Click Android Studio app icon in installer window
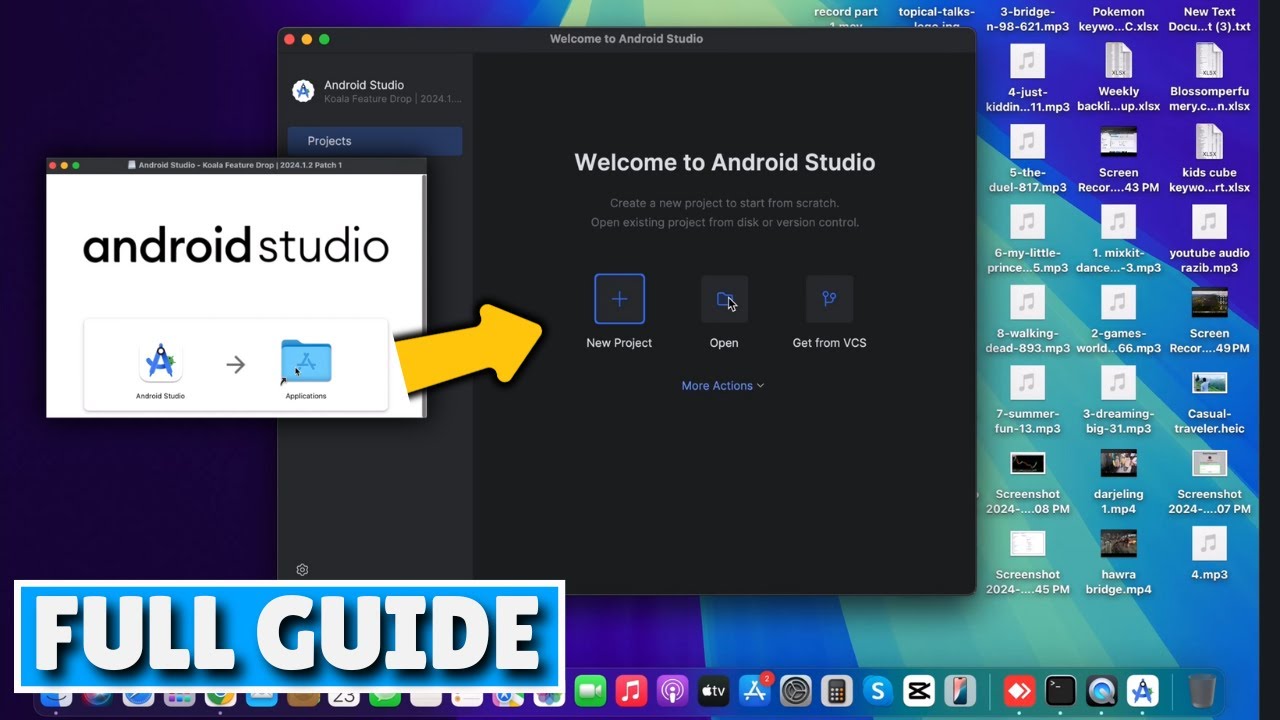 coord(160,362)
